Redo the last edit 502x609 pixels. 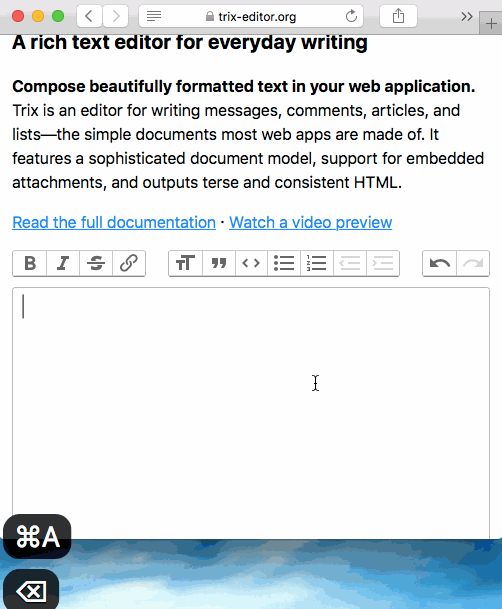coord(473,263)
